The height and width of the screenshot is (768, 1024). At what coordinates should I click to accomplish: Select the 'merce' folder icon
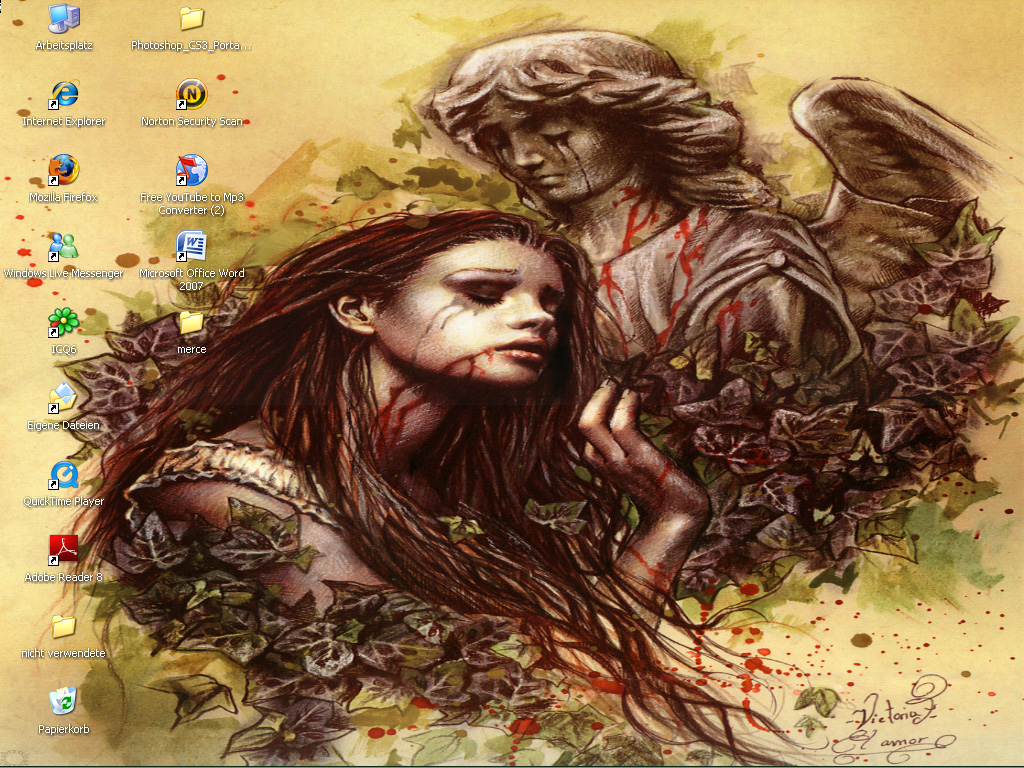pyautogui.click(x=191, y=323)
